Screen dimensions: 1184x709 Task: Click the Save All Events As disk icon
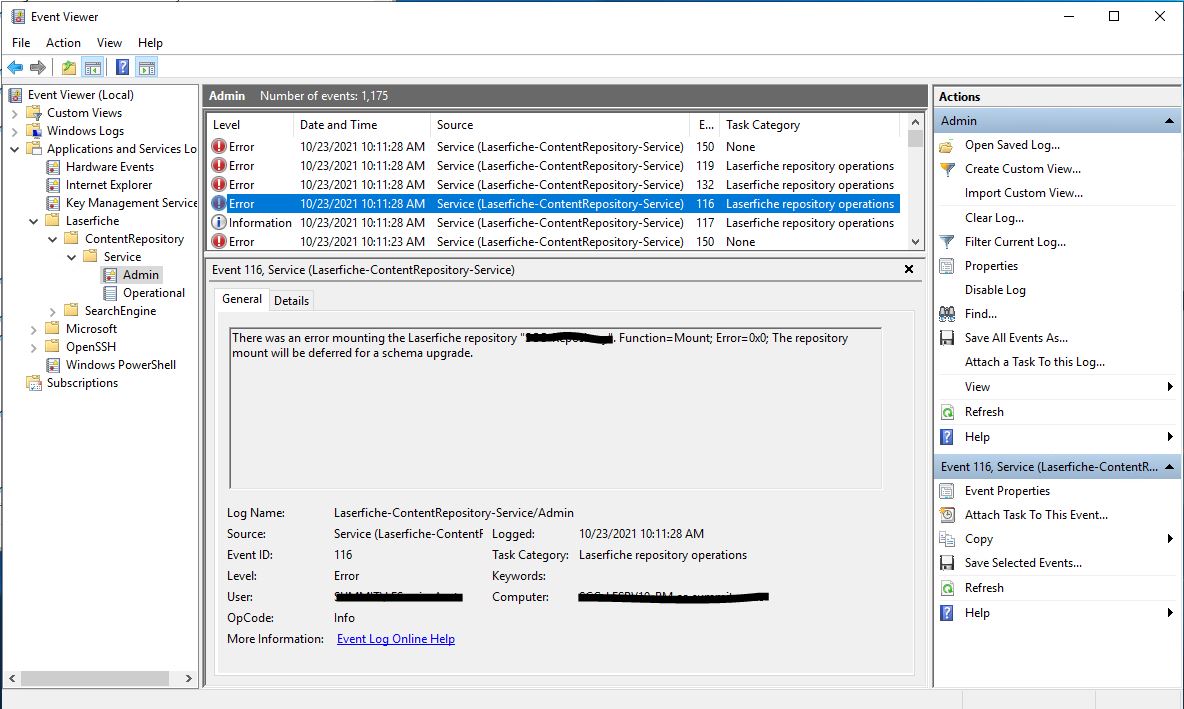tap(947, 338)
